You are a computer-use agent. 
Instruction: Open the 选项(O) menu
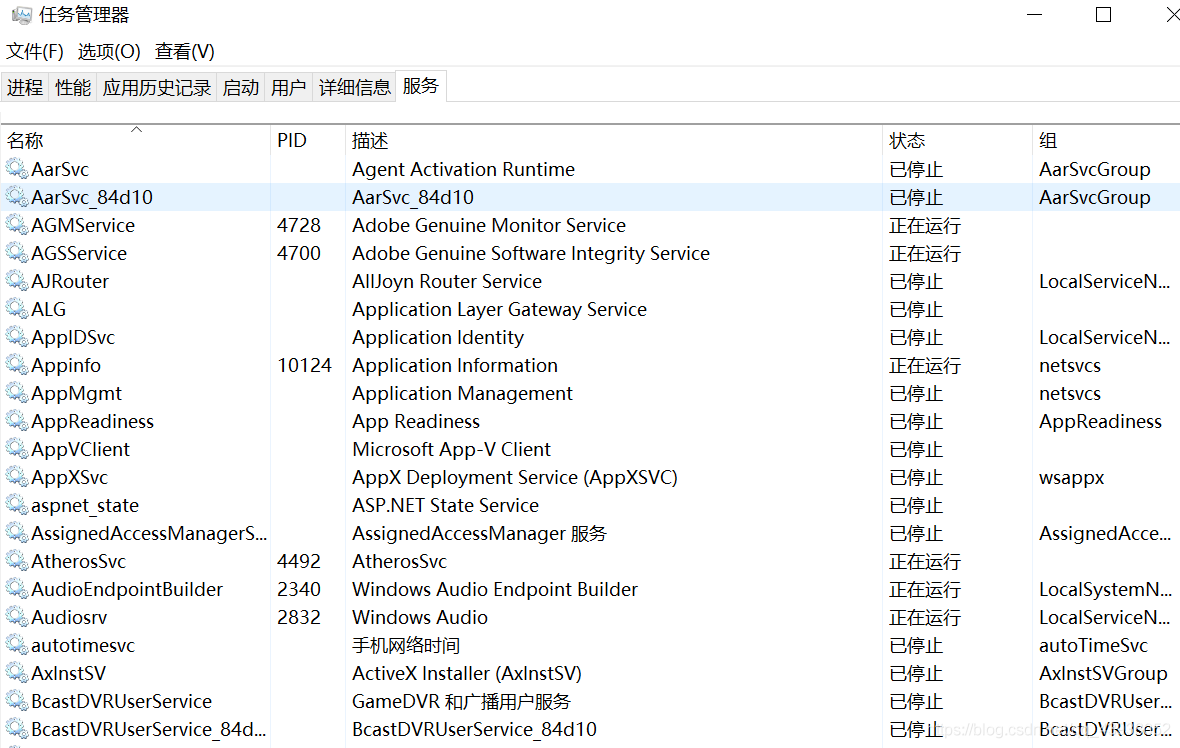click(x=109, y=51)
